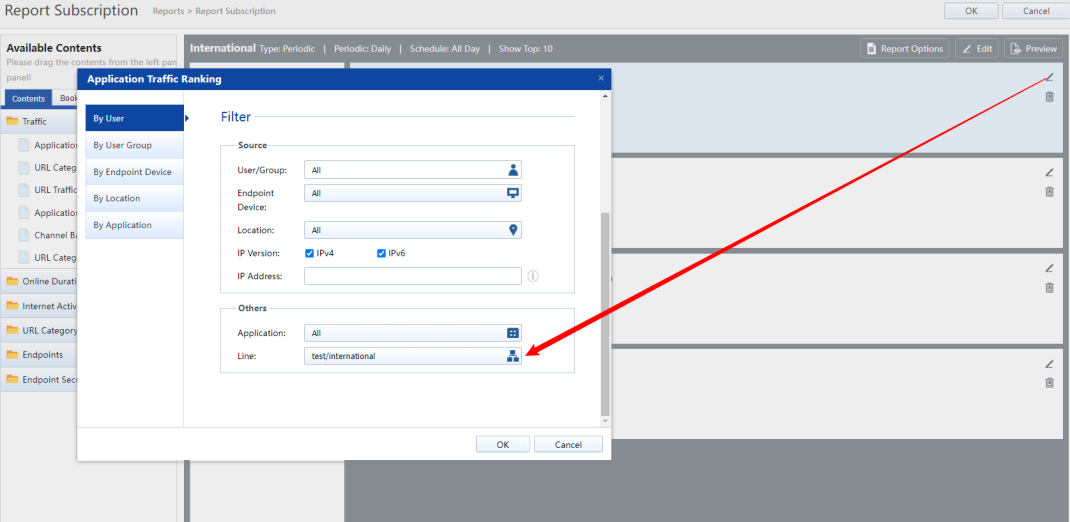
Task: Click the application grid icon in Application field
Action: click(x=513, y=333)
